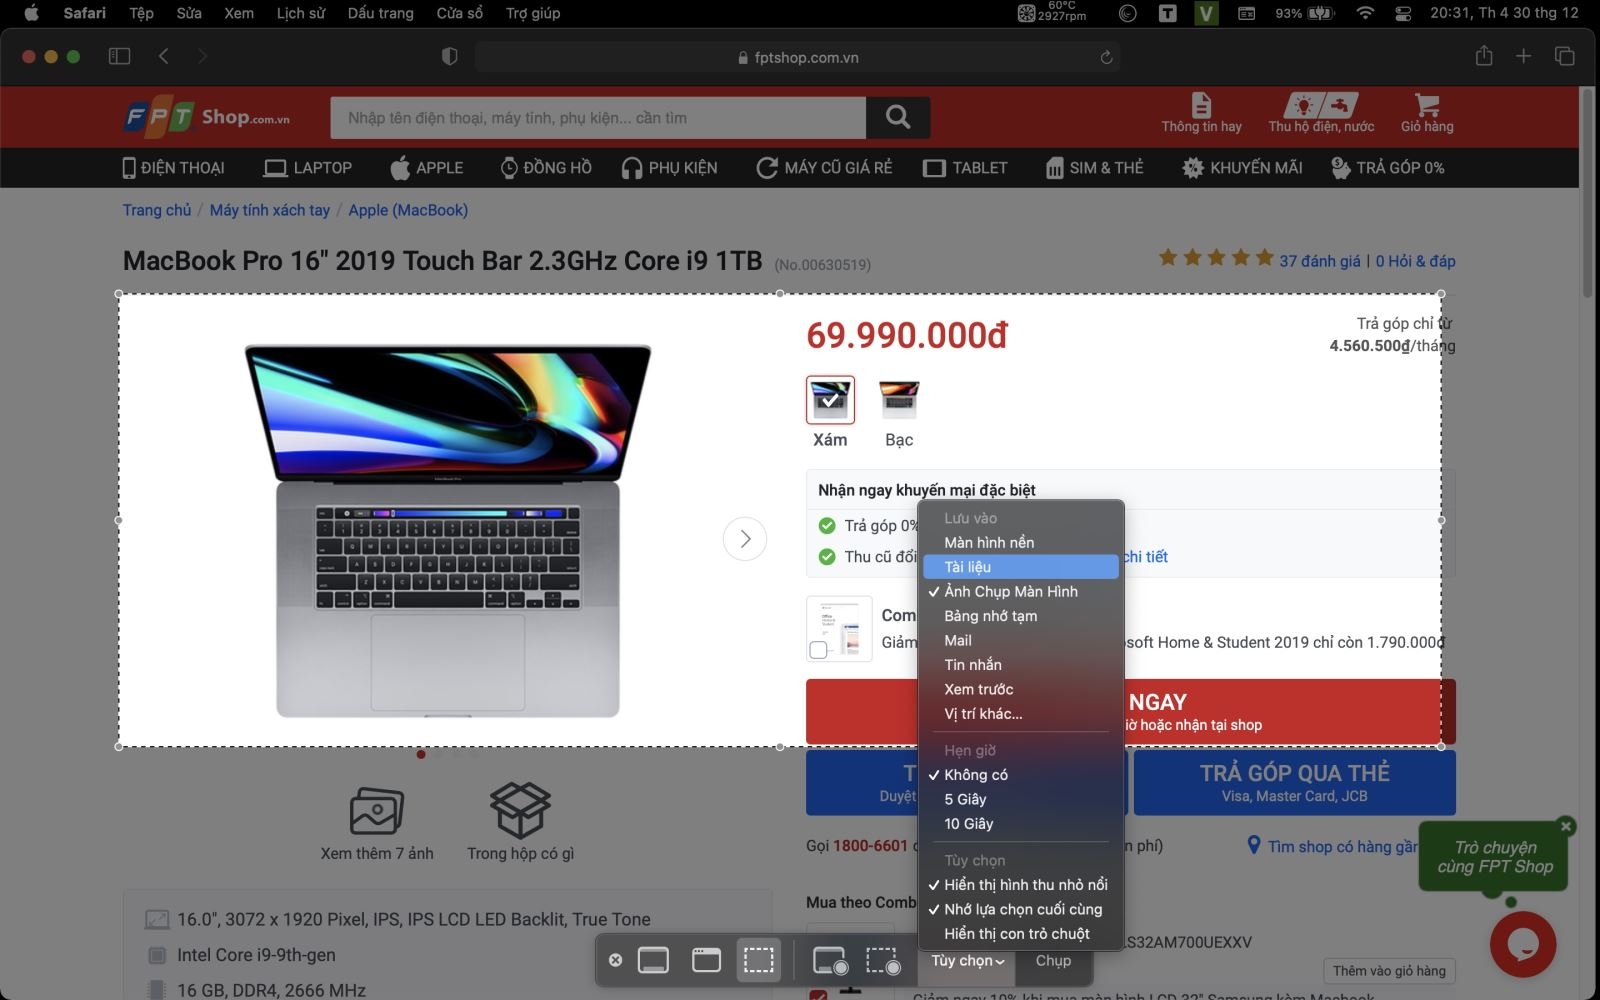Go to Trang chủ breadcrumb
The image size is (1600, 1000).
point(157,210)
